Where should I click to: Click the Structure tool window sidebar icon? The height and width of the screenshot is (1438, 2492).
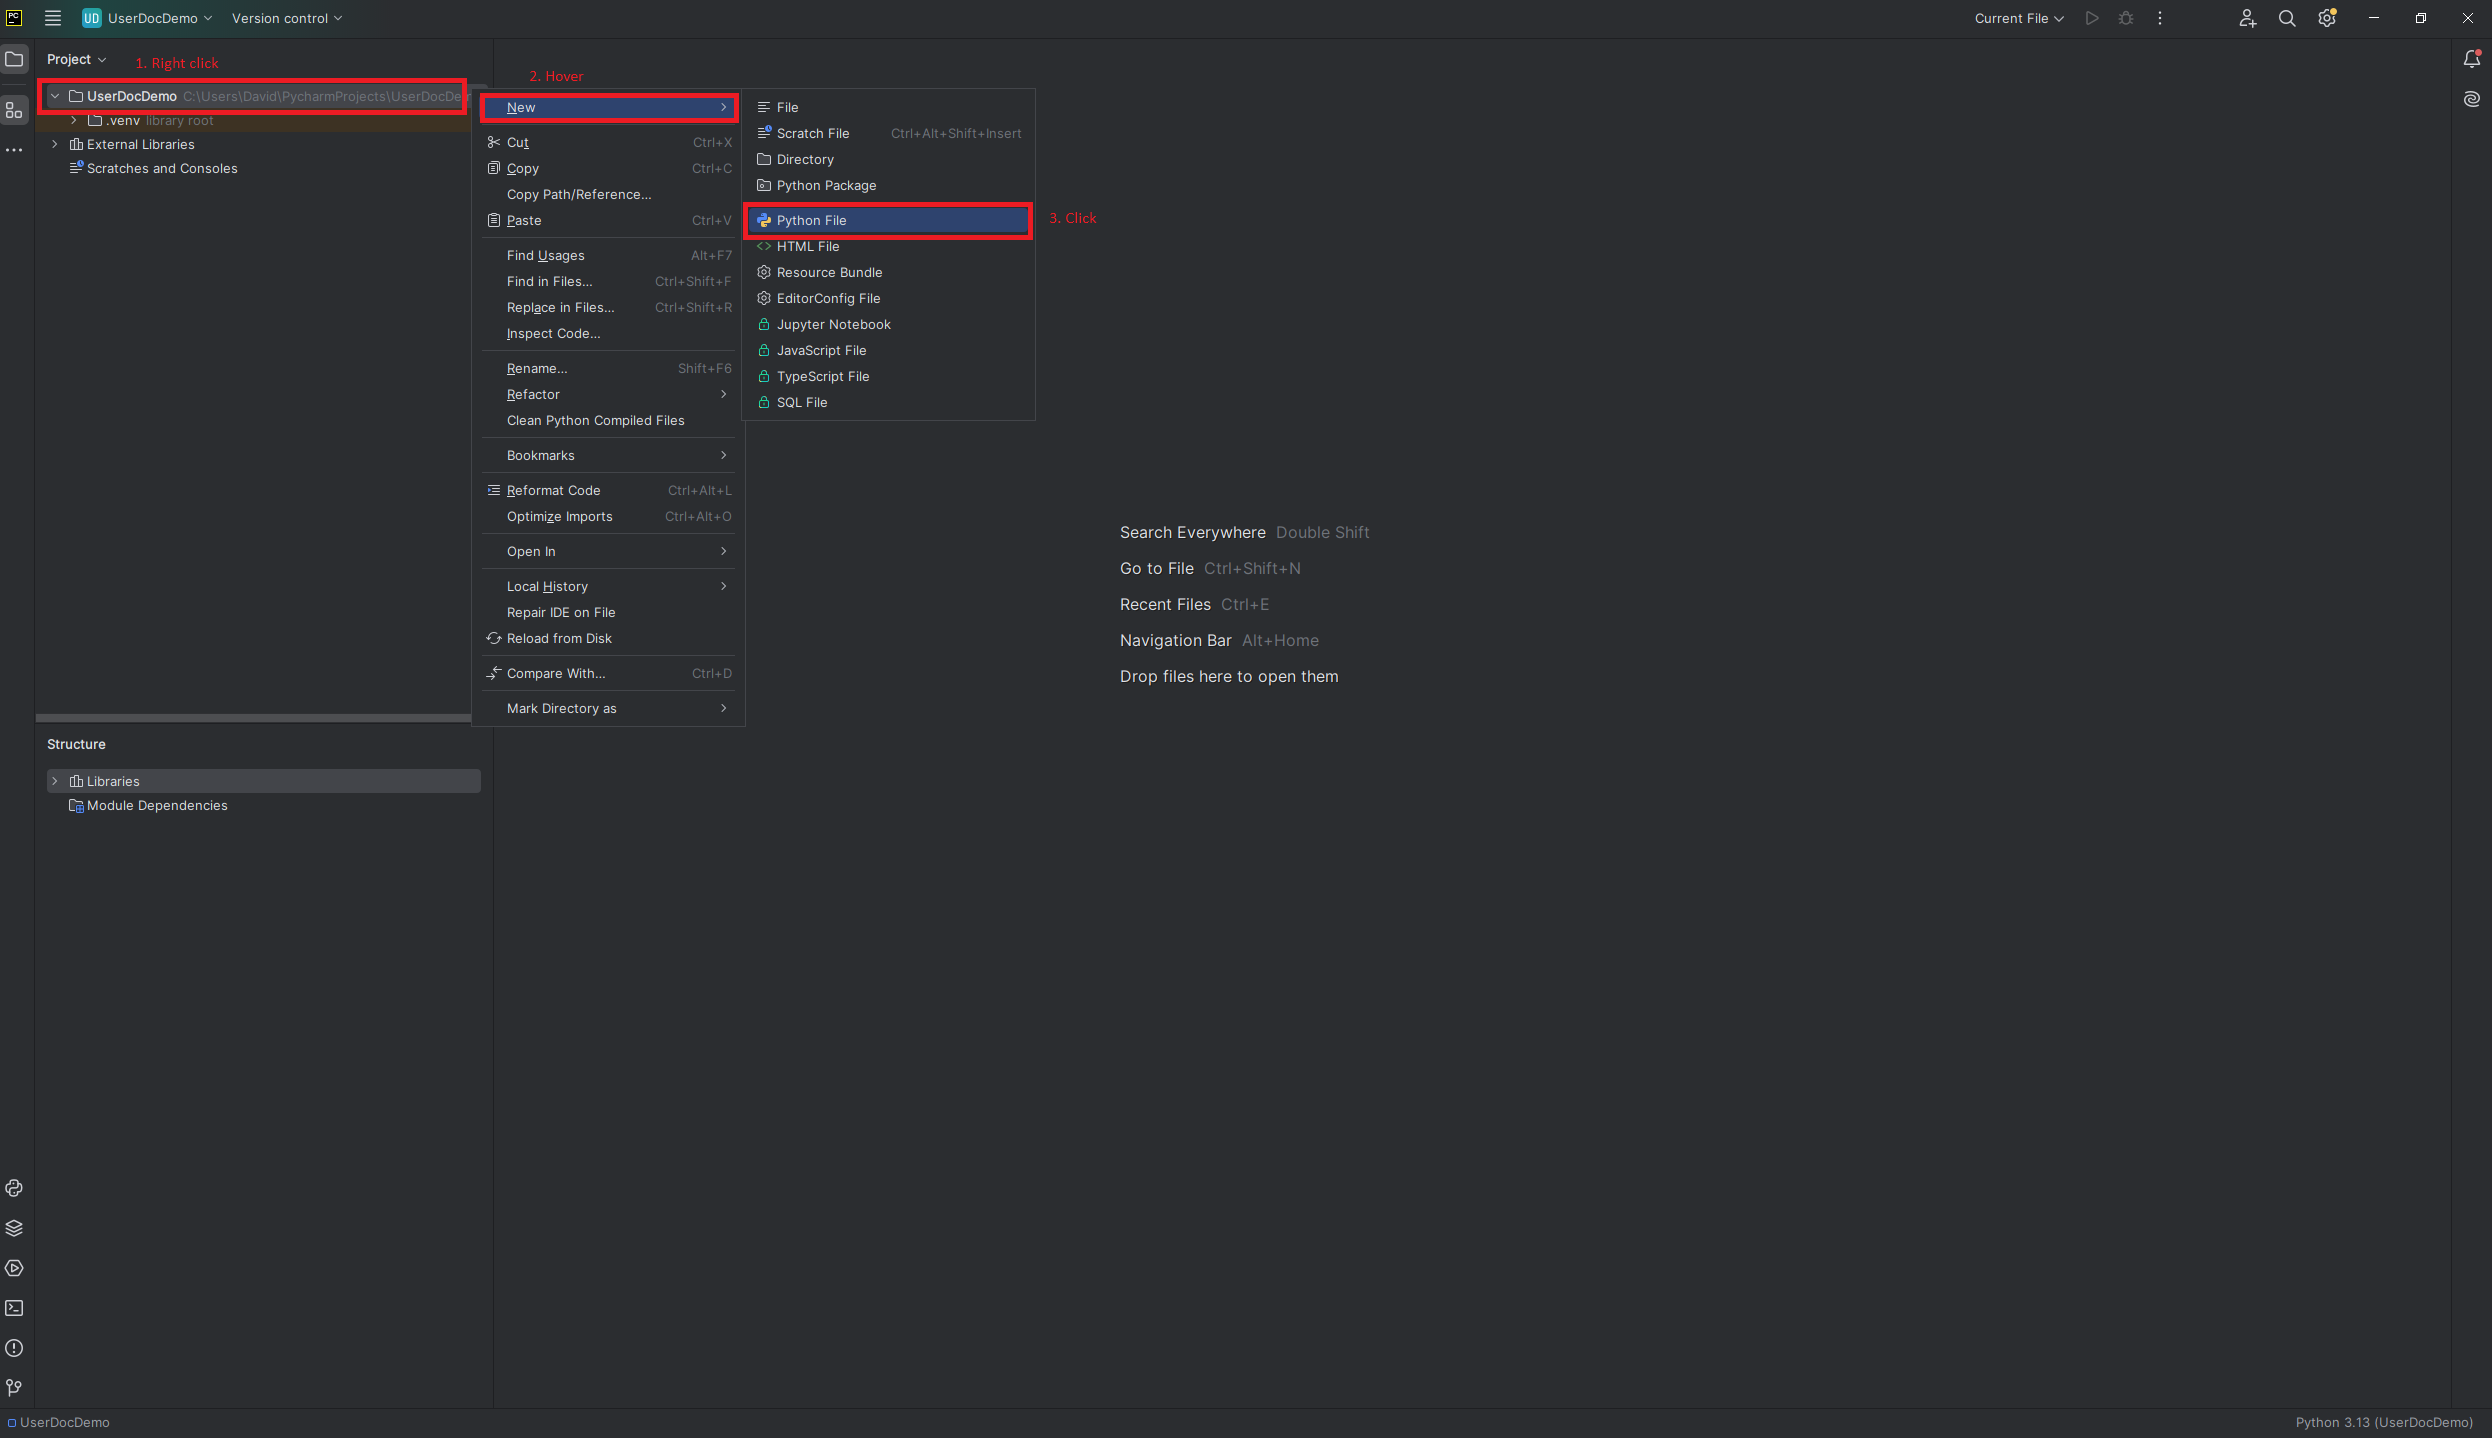14,110
